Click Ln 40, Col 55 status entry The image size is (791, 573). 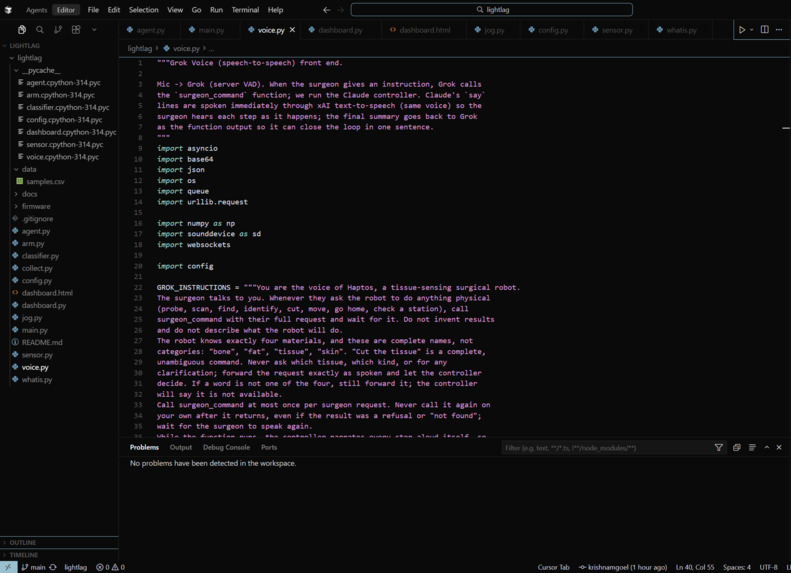tap(695, 567)
